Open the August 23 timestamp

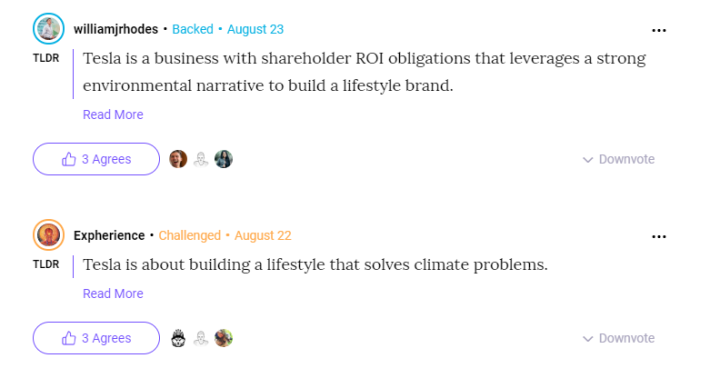pyautogui.click(x=255, y=29)
